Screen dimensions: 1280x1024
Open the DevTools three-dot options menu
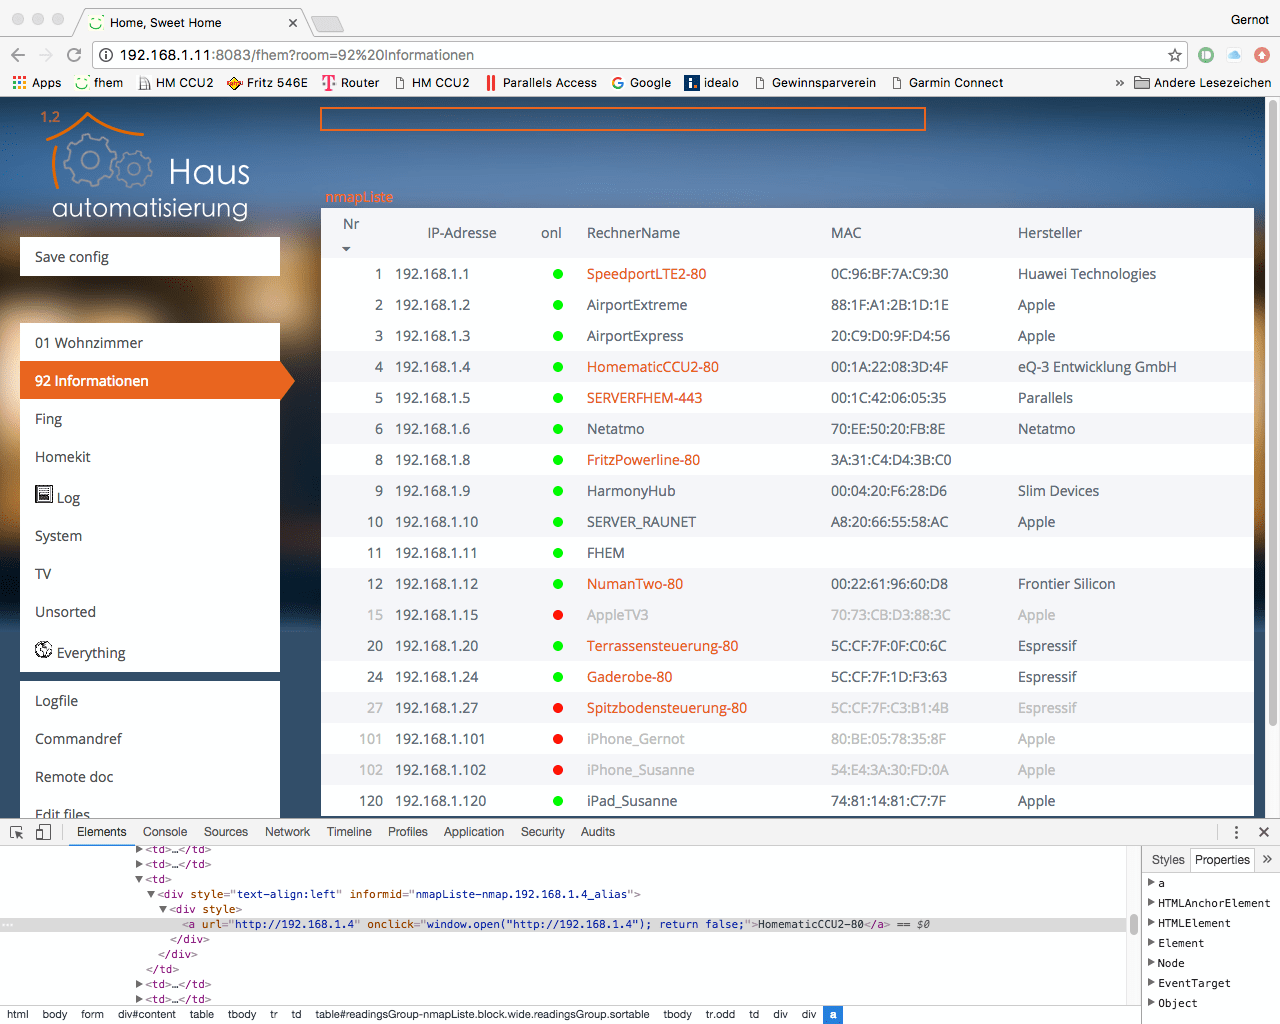pos(1236,832)
